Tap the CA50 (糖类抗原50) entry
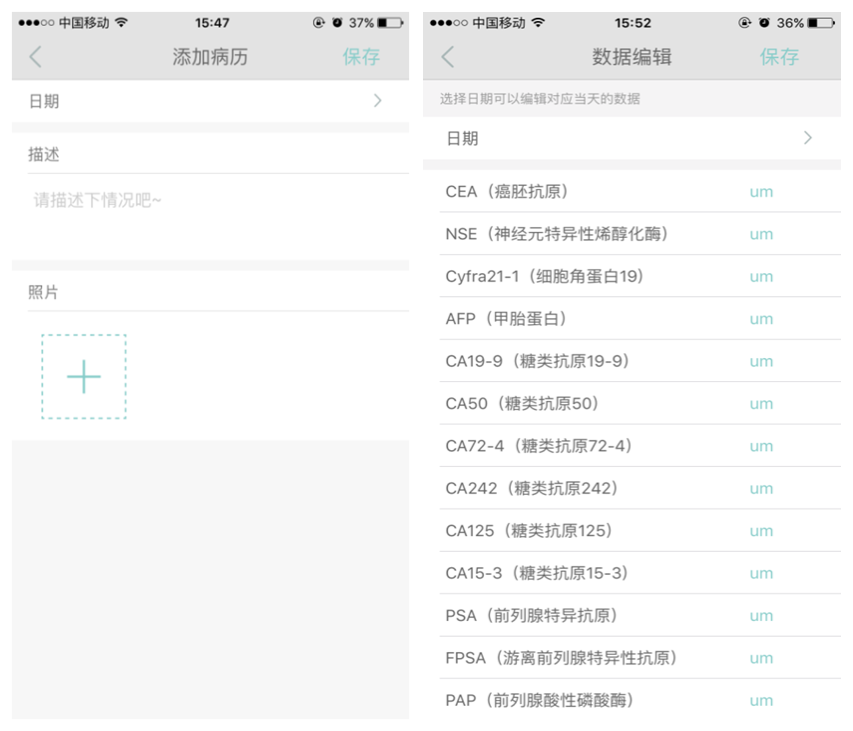 tap(522, 404)
